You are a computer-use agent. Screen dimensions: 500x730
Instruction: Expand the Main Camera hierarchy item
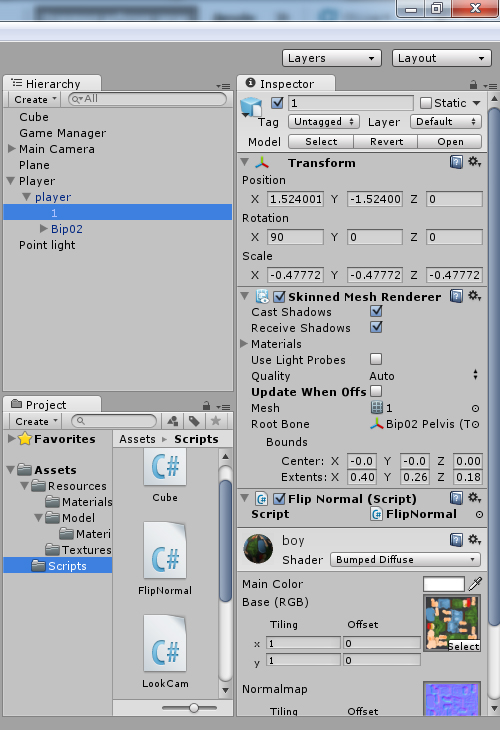12,149
